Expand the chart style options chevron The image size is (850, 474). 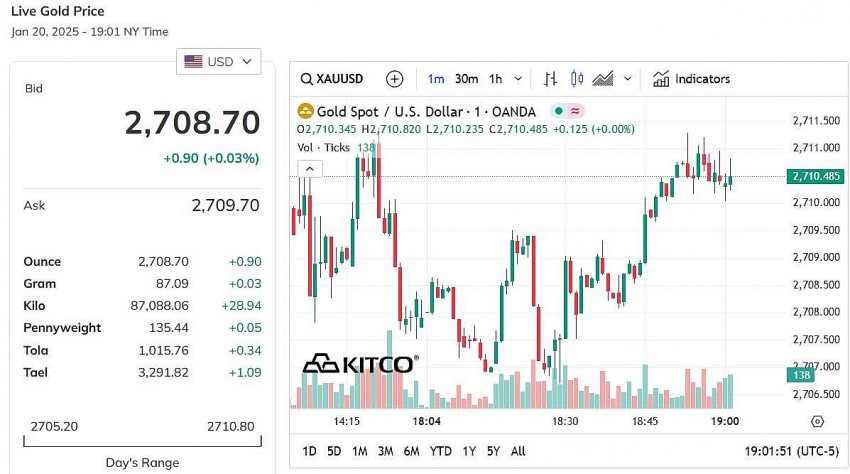coord(628,79)
